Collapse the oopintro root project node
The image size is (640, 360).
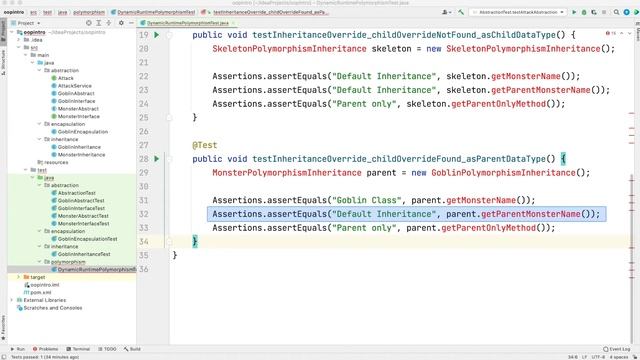pyautogui.click(x=12, y=32)
